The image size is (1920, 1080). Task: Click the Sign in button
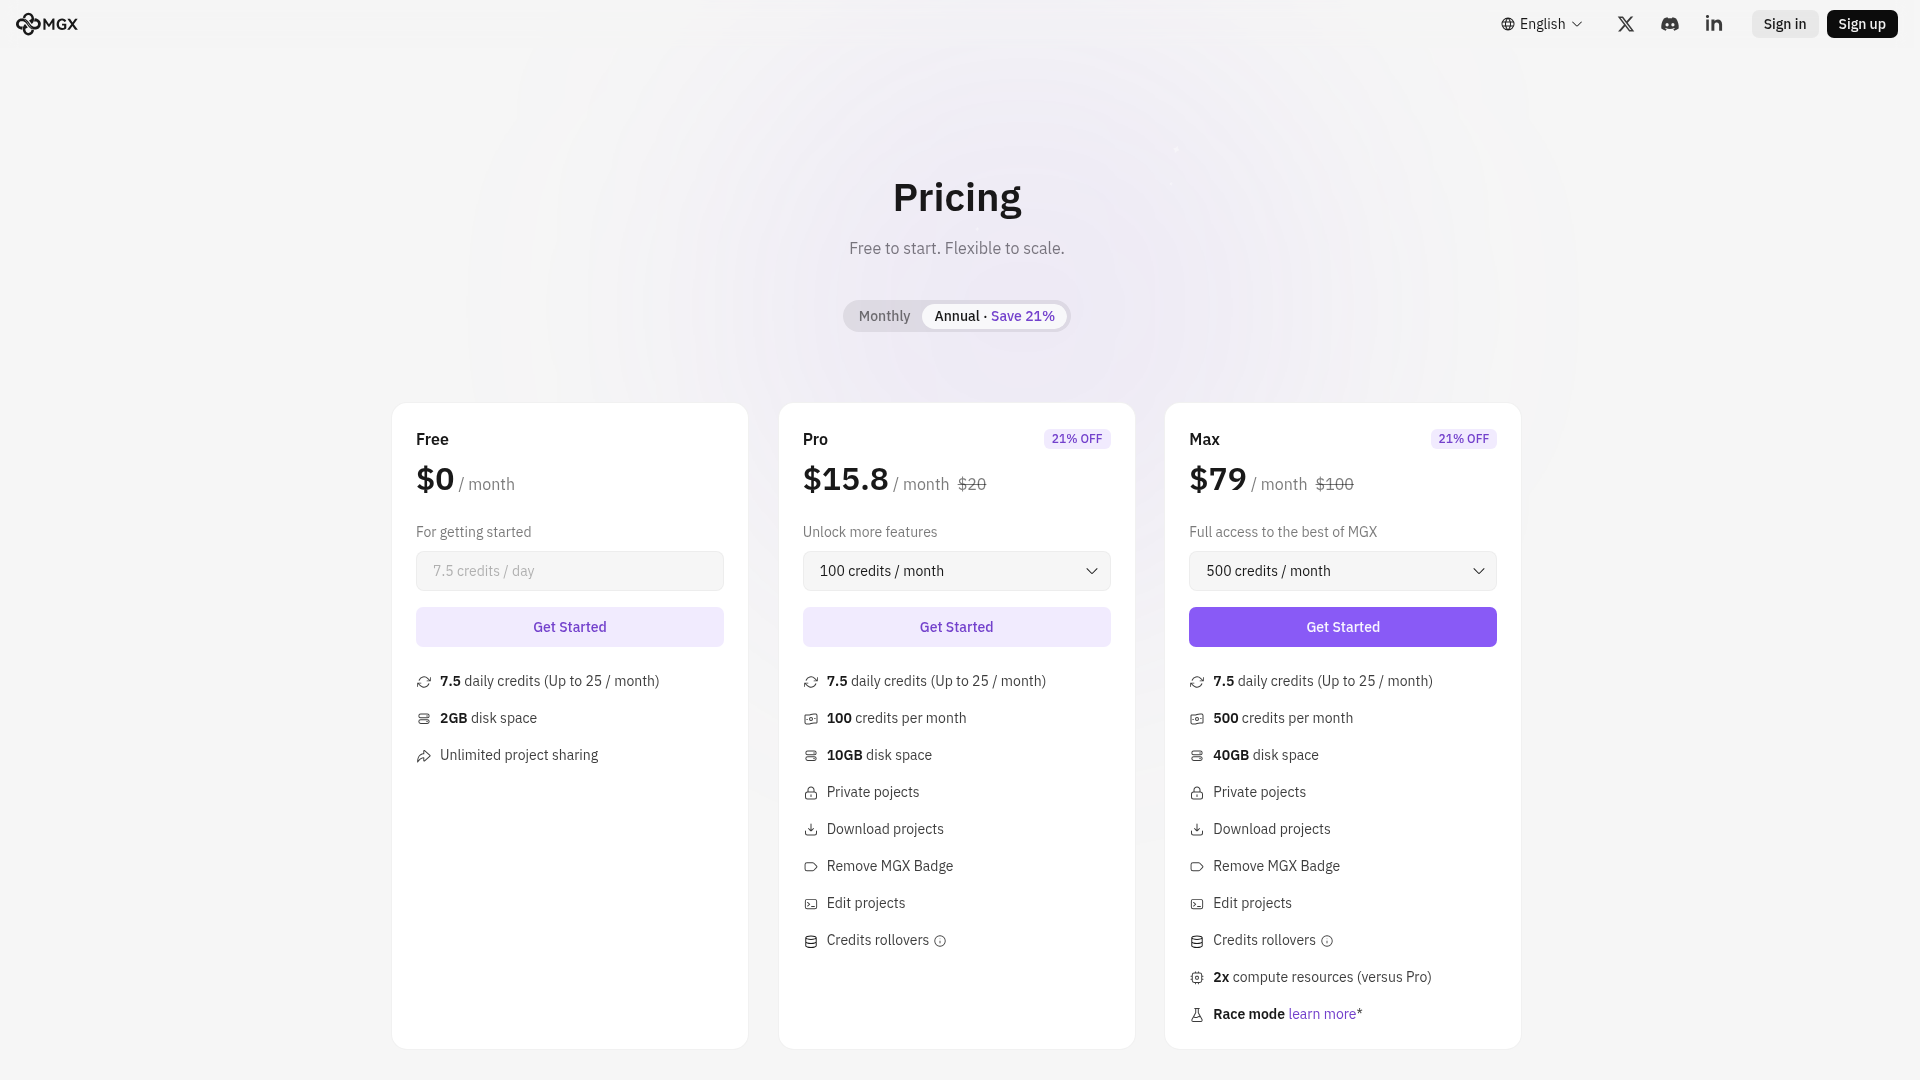[x=1784, y=24]
